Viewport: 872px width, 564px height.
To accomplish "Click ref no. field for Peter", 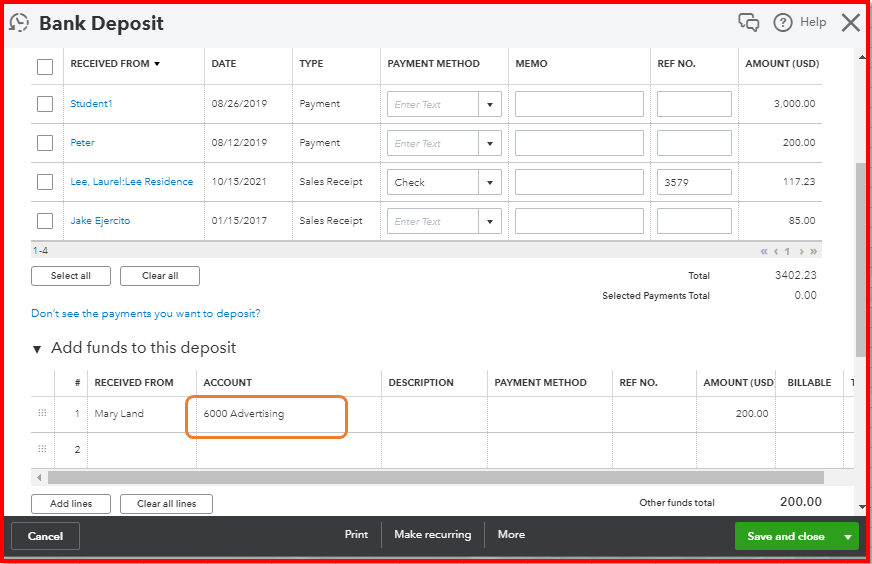I will [694, 143].
